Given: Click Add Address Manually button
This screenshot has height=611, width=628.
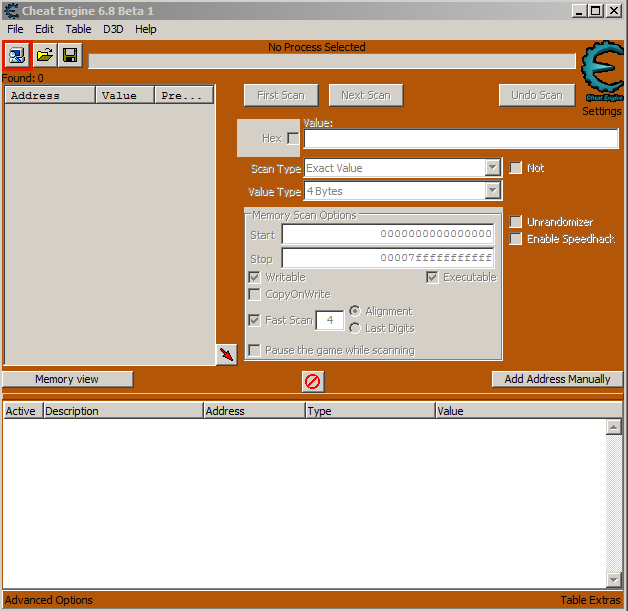Looking at the screenshot, I should [x=557, y=379].
